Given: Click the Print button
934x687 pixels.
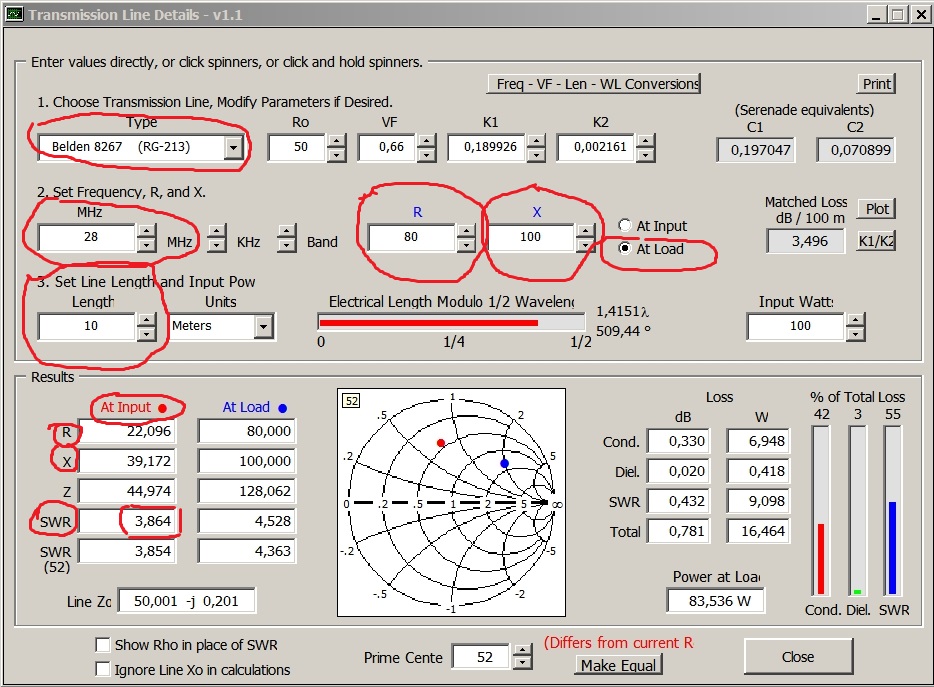Looking at the screenshot, I should 876,84.
